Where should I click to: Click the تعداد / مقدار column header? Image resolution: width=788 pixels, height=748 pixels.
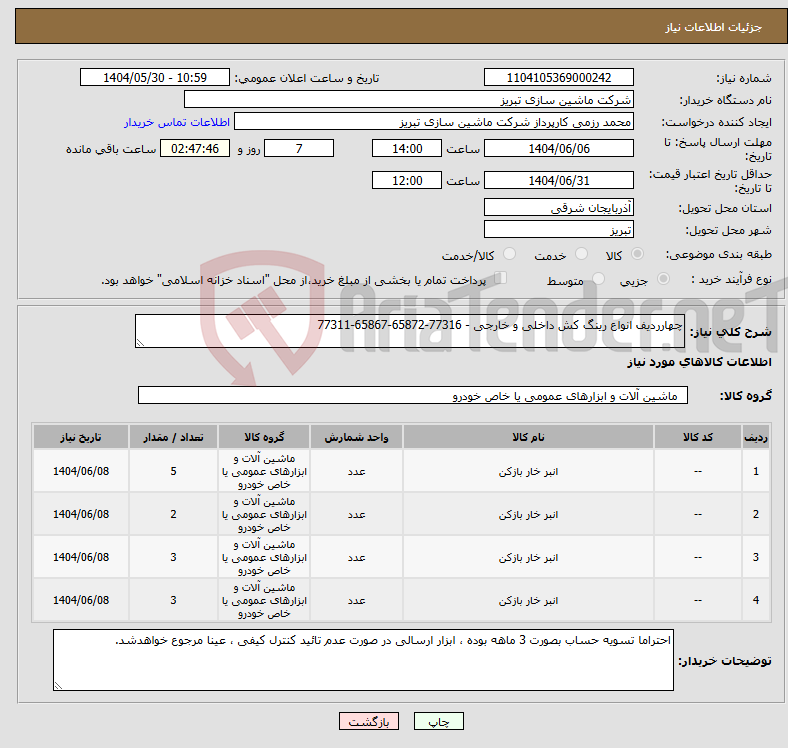pos(173,437)
